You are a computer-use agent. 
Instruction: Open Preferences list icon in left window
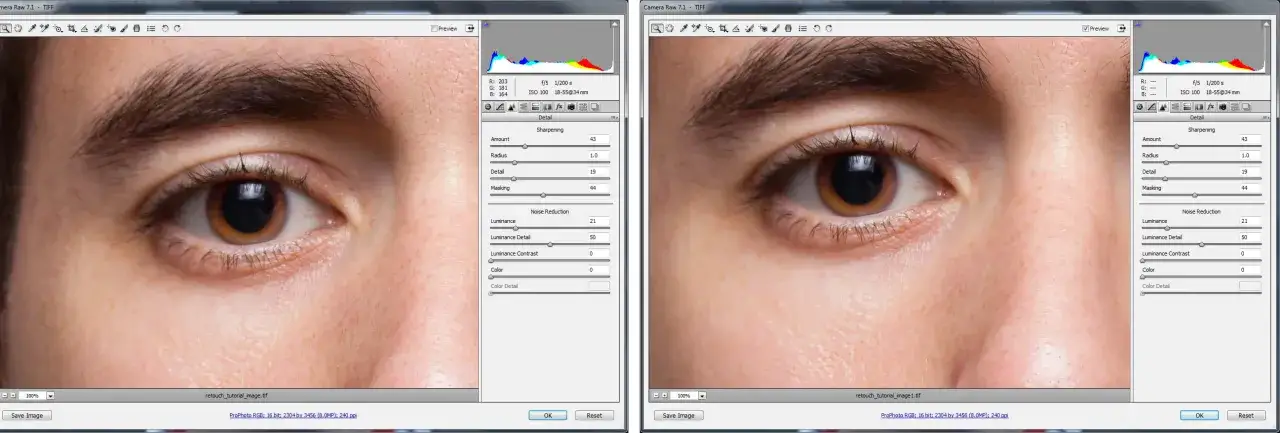(151, 28)
